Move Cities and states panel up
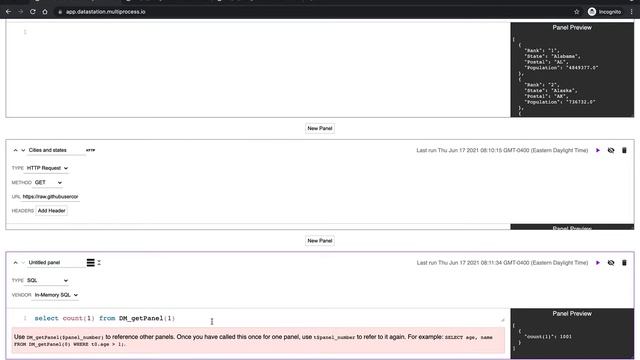Viewport: 640px width, 360px height. (16, 150)
